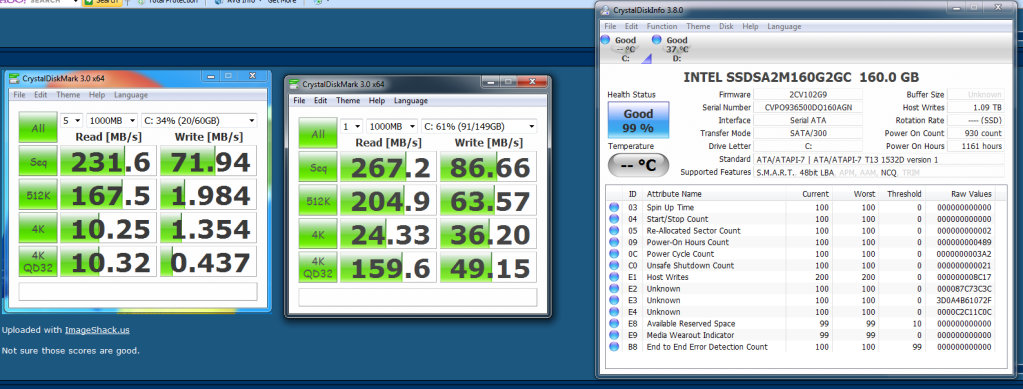Open File menu in left CrystalDiskMark
The height and width of the screenshot is (389, 1023).
coord(20,95)
